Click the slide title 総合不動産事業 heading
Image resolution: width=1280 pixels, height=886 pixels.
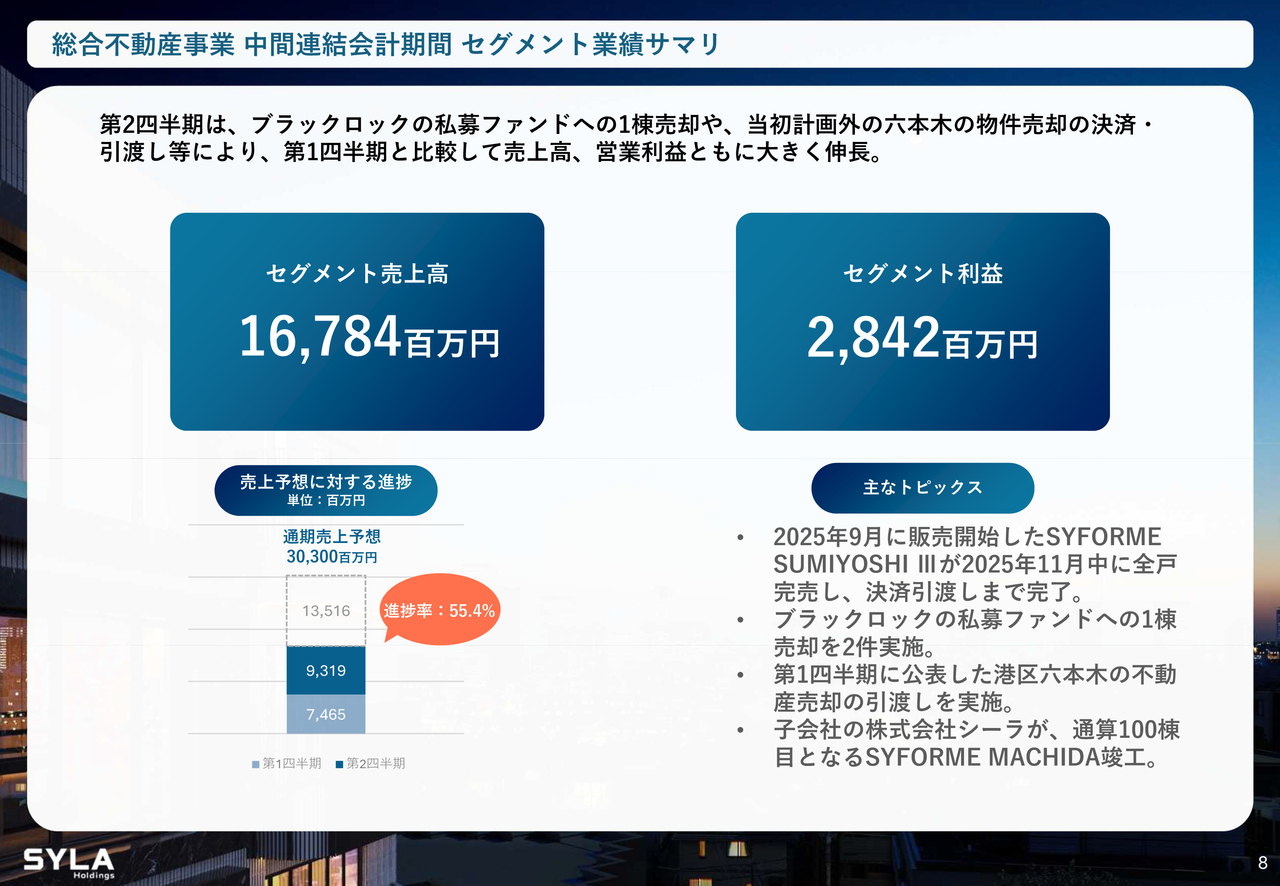(x=385, y=45)
